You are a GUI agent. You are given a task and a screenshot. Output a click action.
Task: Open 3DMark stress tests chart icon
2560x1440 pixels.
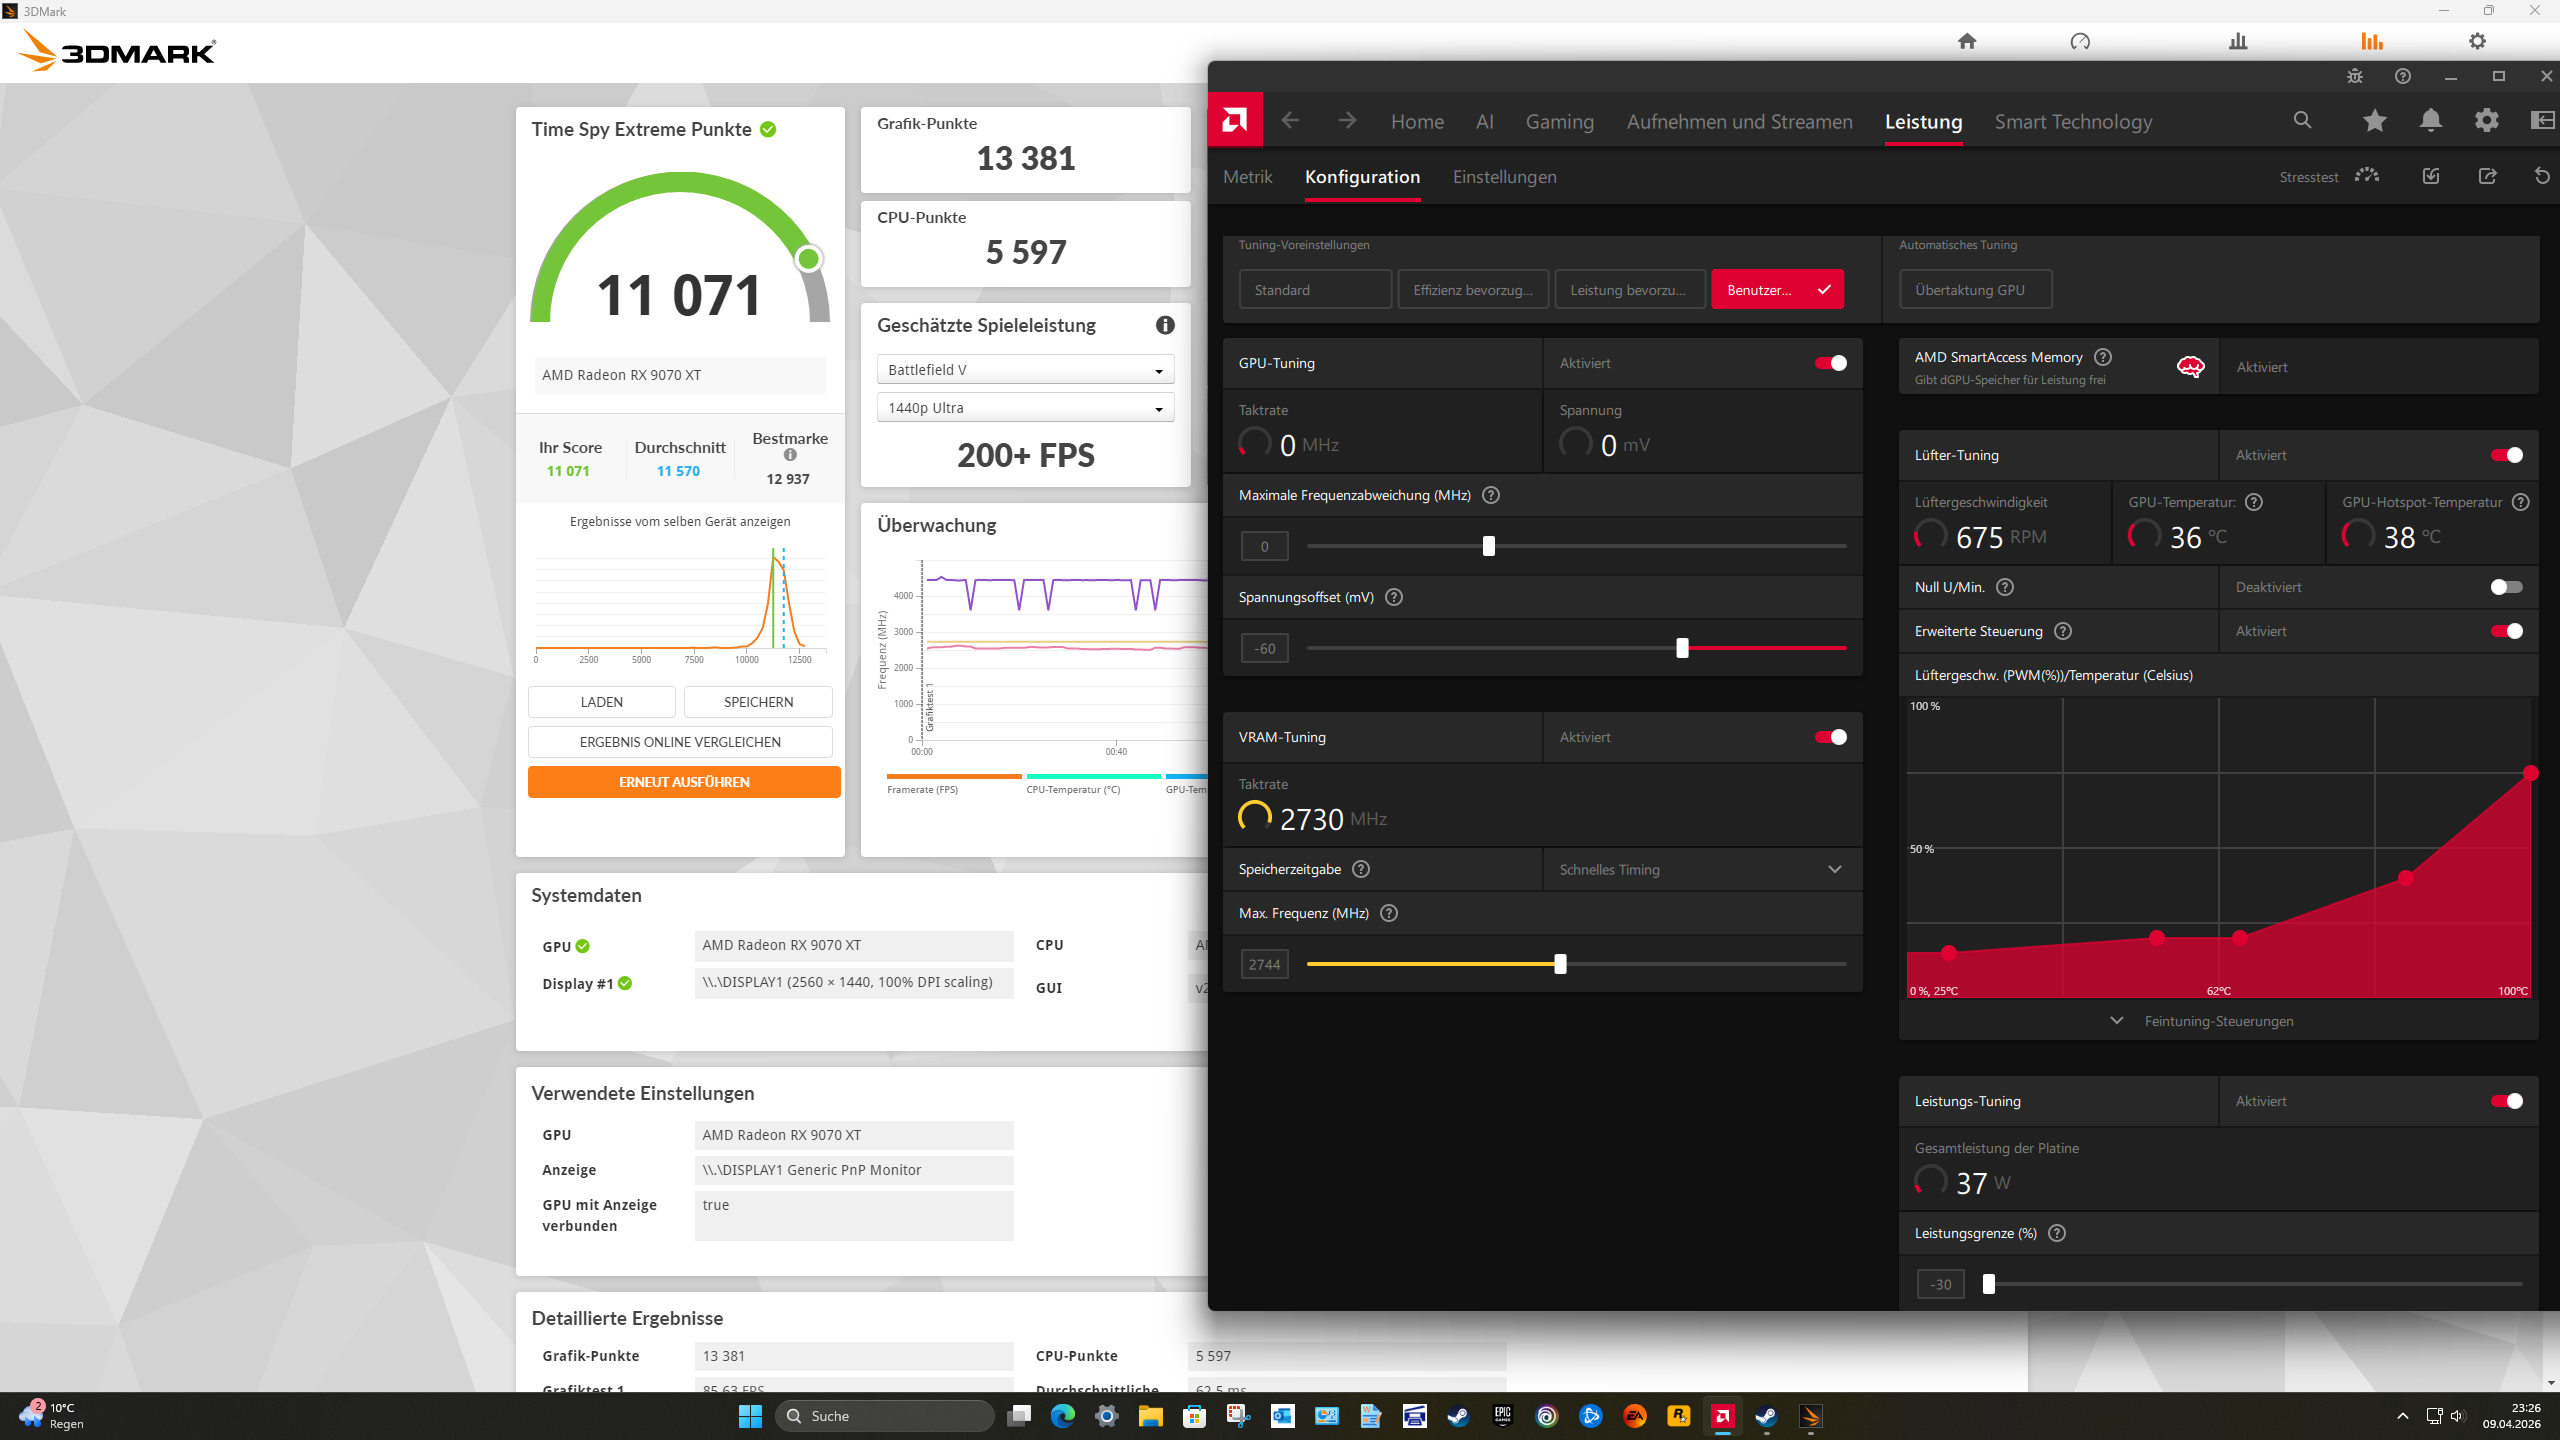[2238, 41]
